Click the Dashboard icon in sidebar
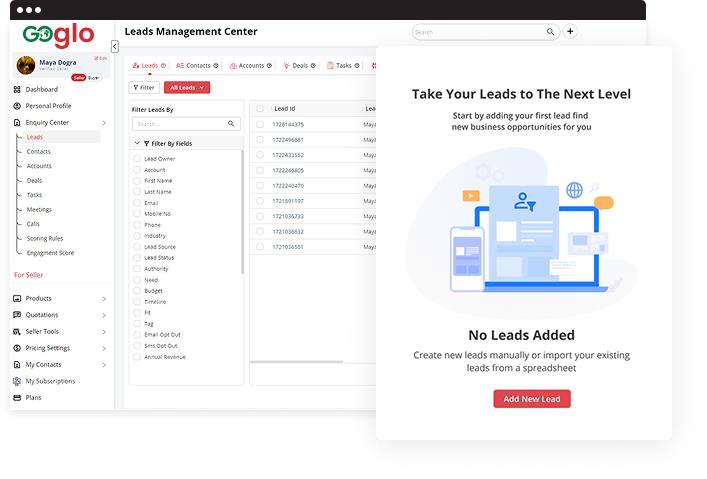Screen dimensions: 707x479 click(x=17, y=90)
